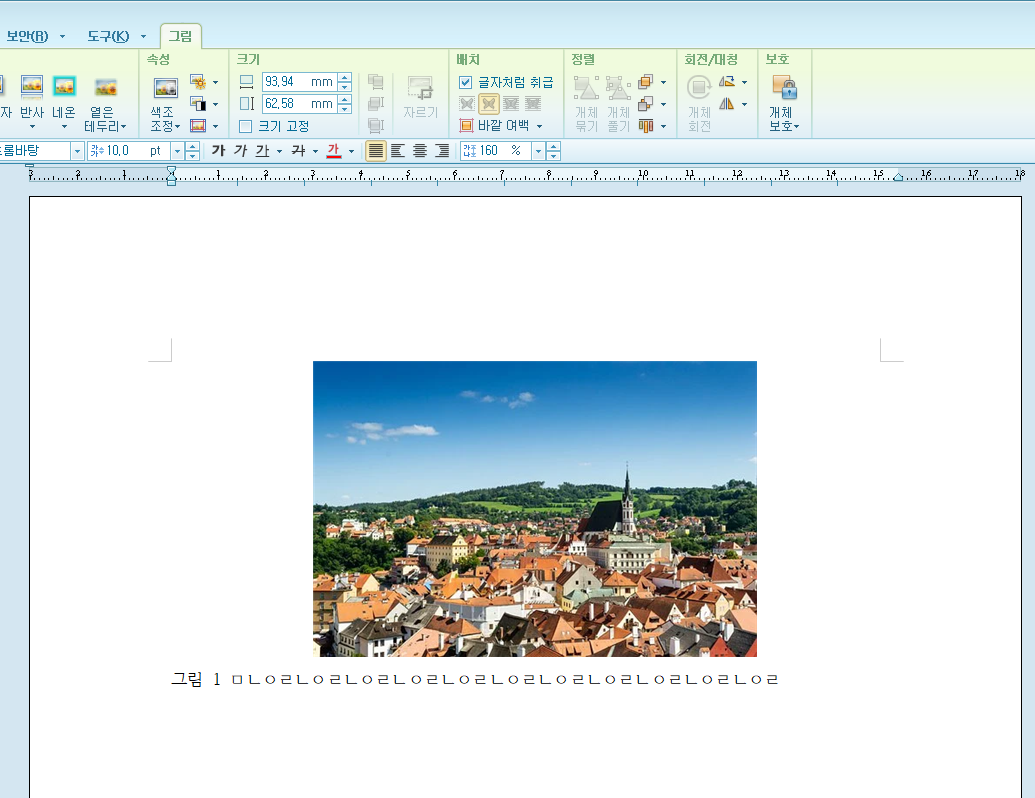This screenshot has width=1035, height=798.
Task: Click the 개체 보호 lock icon
Action: click(x=784, y=88)
